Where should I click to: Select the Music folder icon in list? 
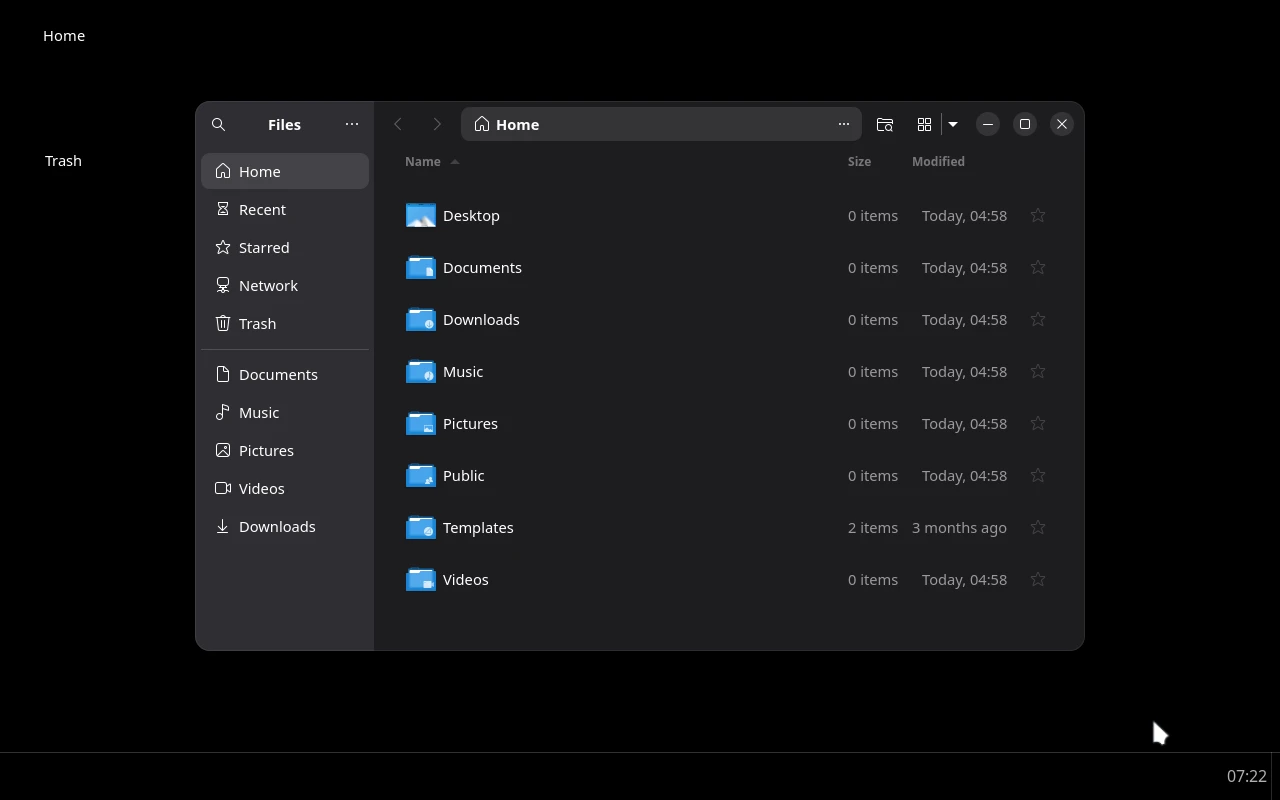click(x=421, y=371)
